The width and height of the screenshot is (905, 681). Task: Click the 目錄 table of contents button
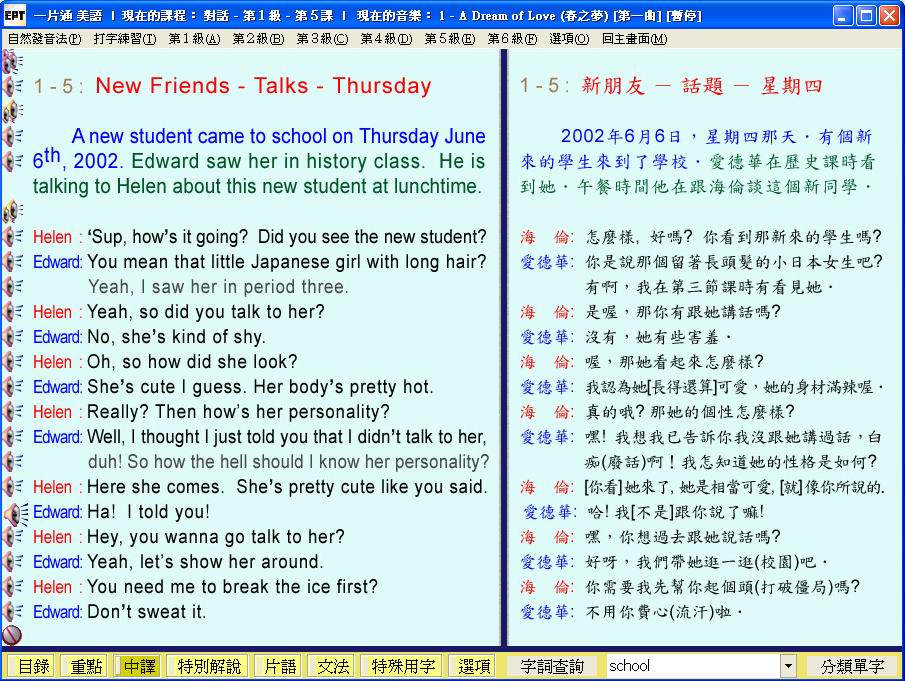(x=33, y=666)
